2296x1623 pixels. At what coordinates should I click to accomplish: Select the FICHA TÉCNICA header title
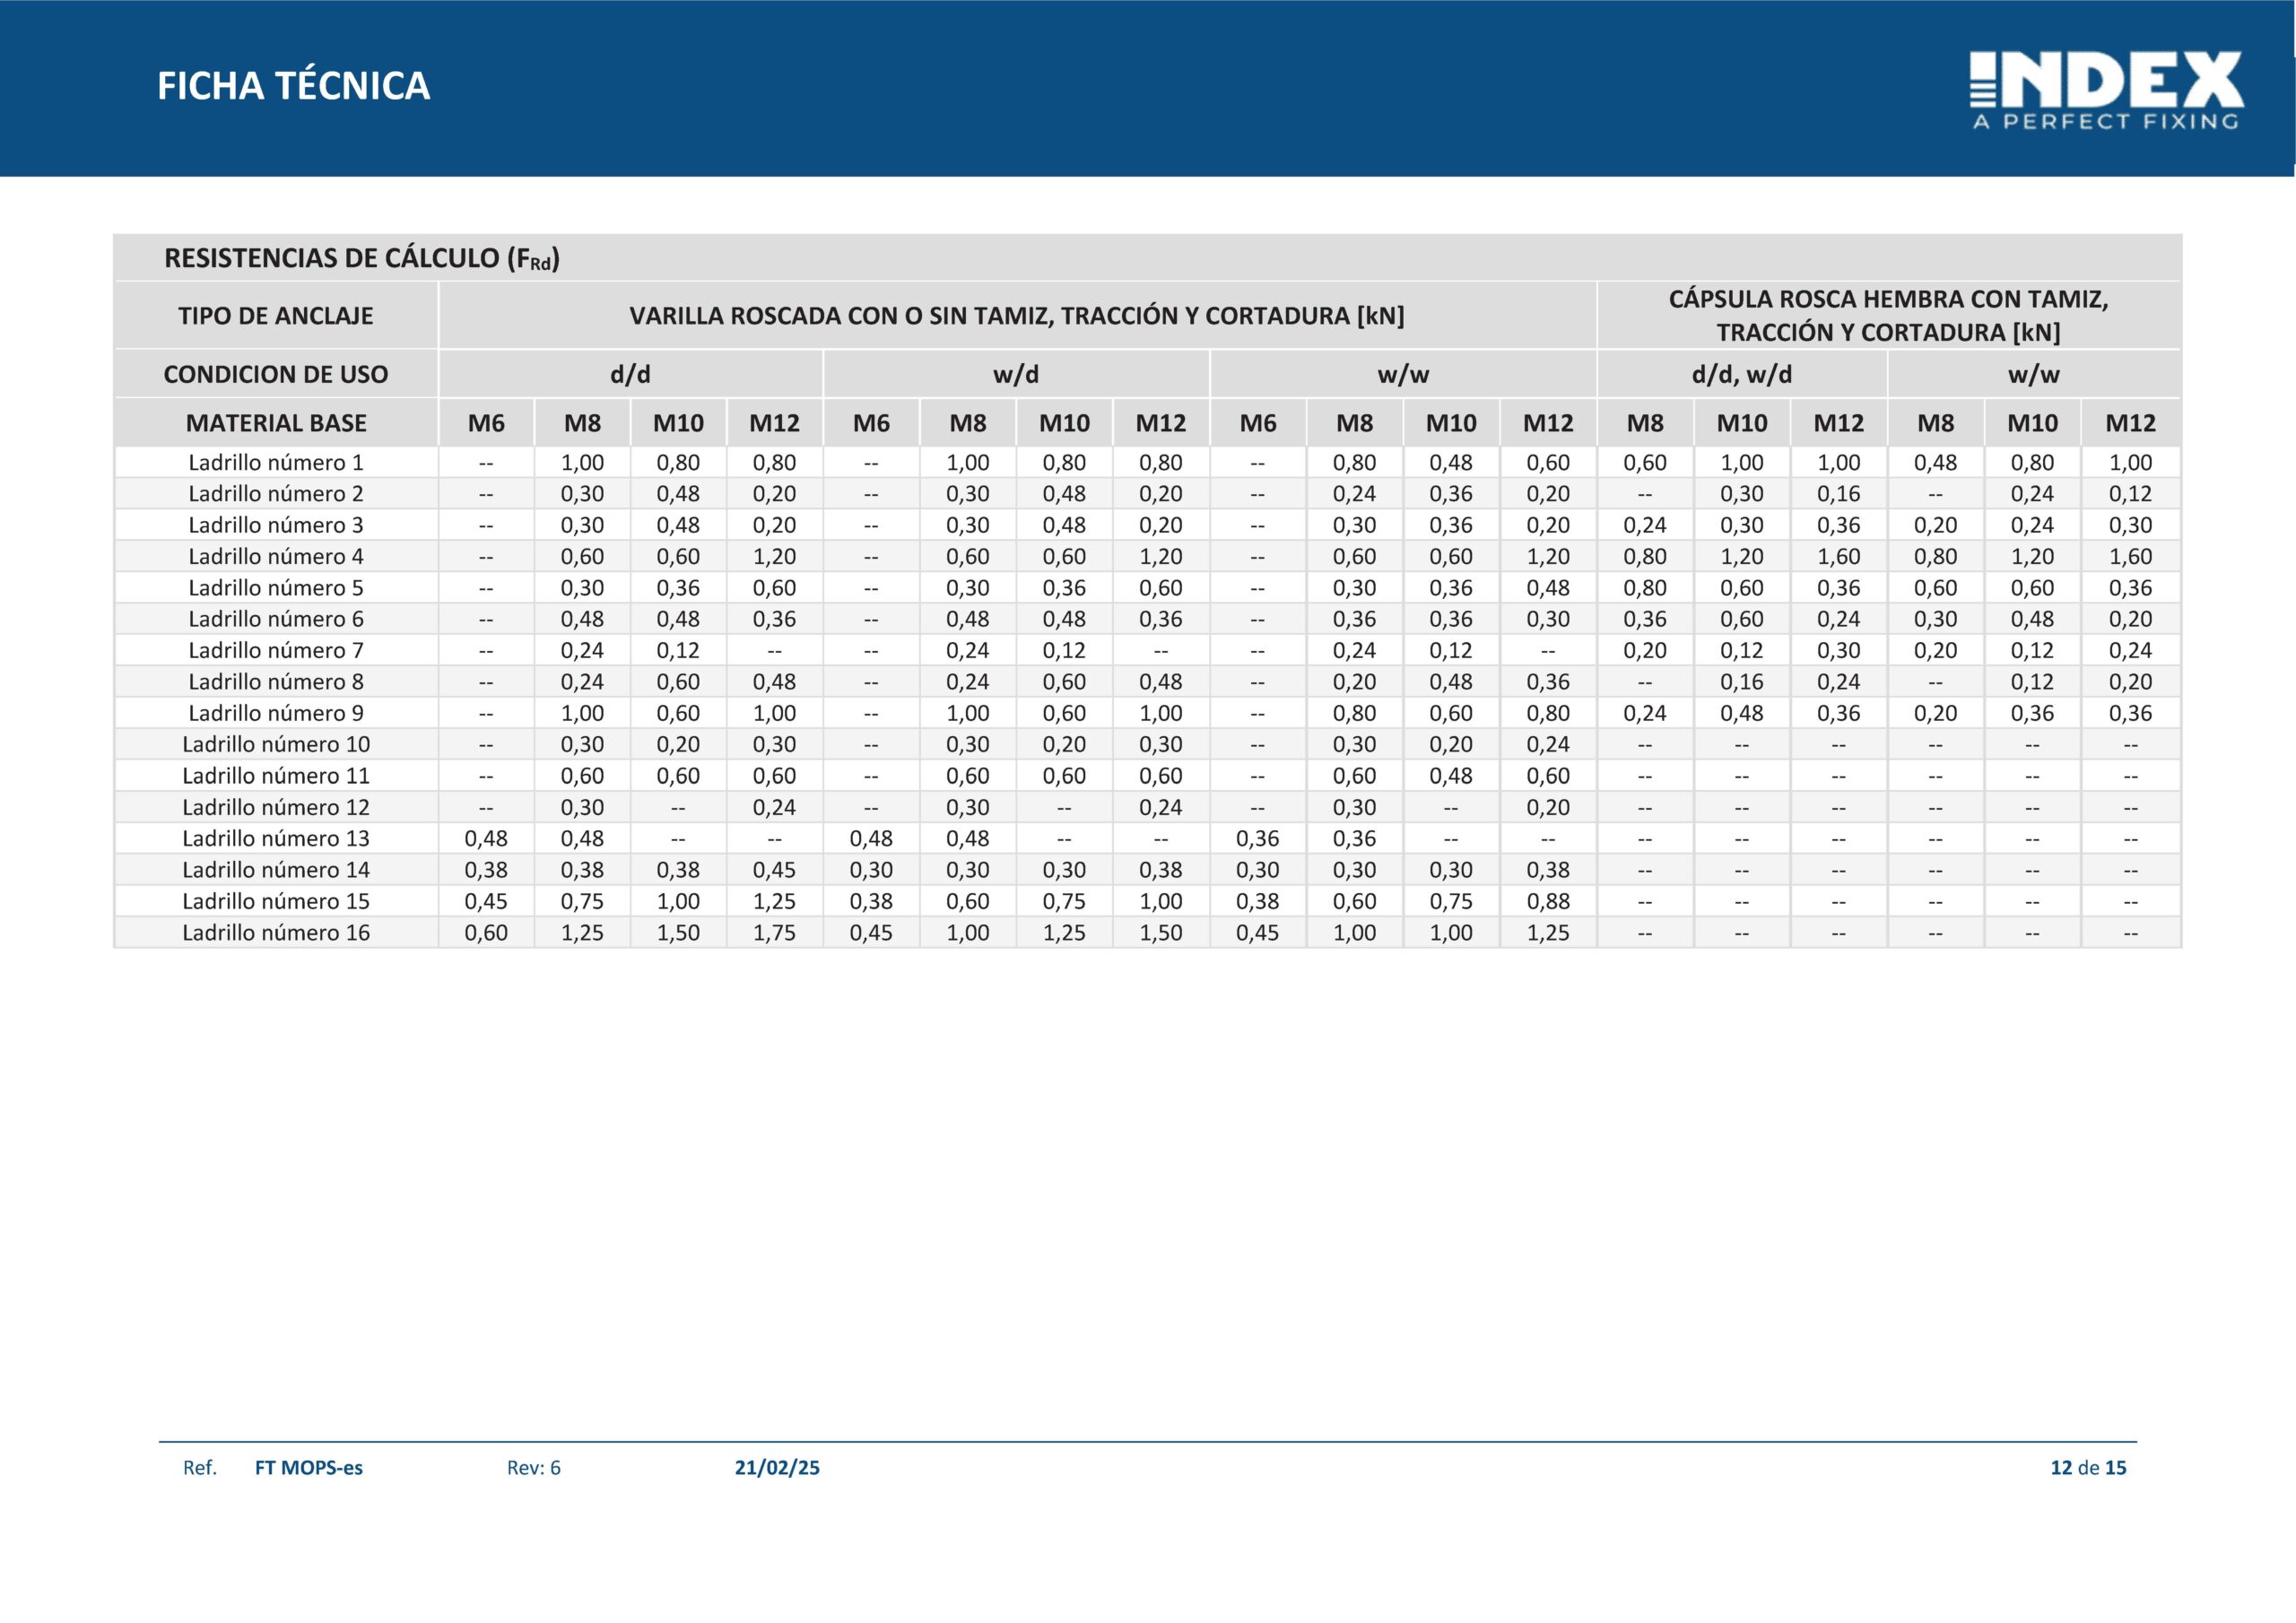293,86
